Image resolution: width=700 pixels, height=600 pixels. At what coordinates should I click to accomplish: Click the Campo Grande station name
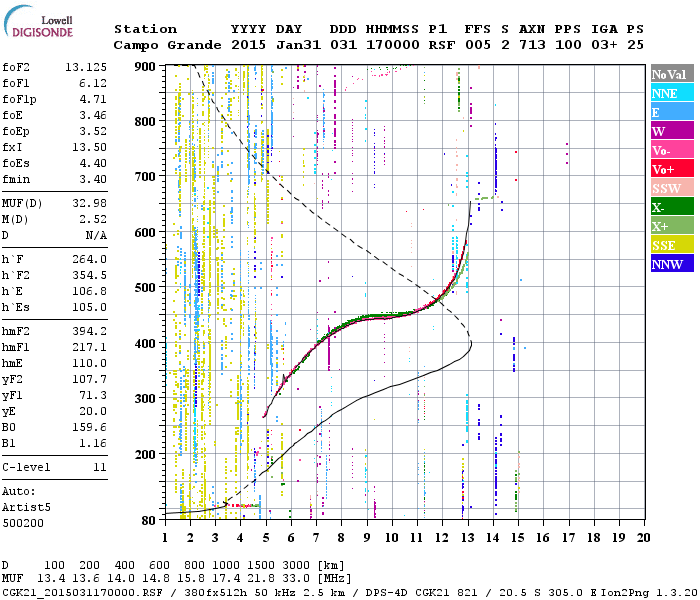(167, 45)
